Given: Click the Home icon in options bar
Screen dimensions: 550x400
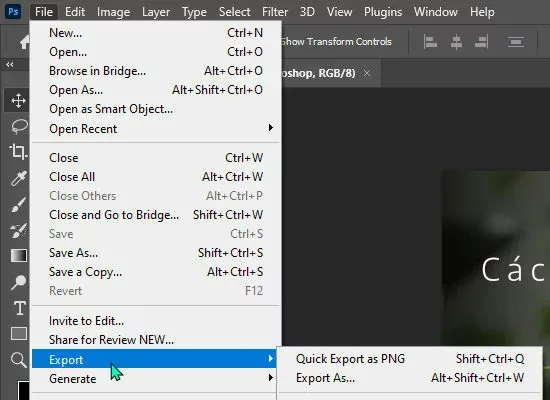Looking at the screenshot, I should coord(25,42).
